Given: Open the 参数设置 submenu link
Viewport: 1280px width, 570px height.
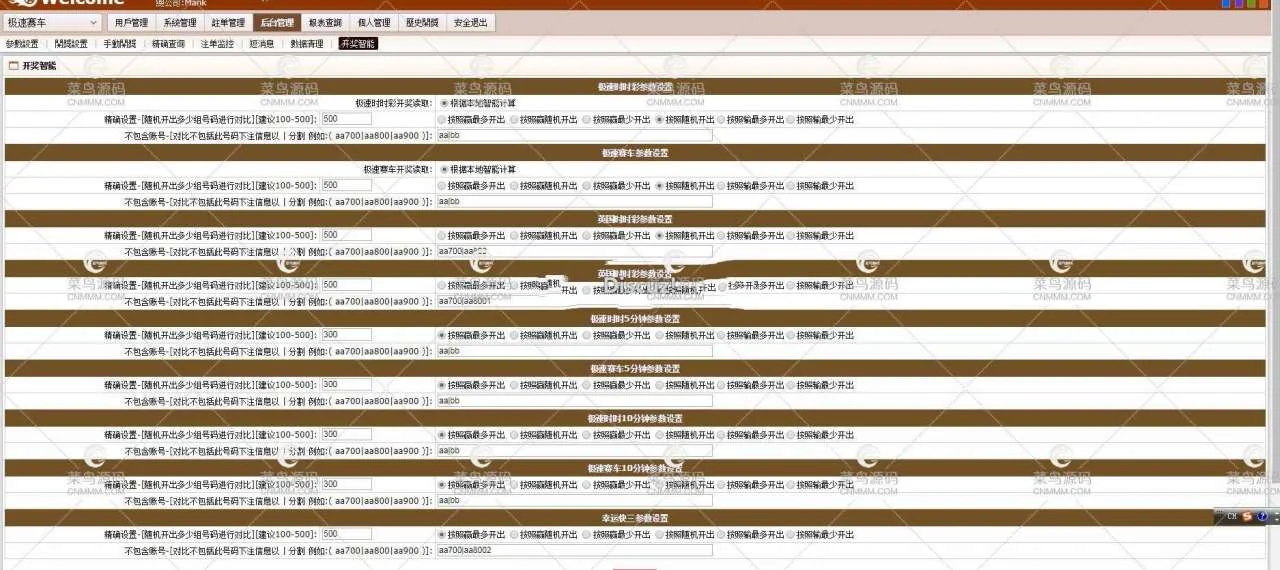Looking at the screenshot, I should [x=22, y=44].
